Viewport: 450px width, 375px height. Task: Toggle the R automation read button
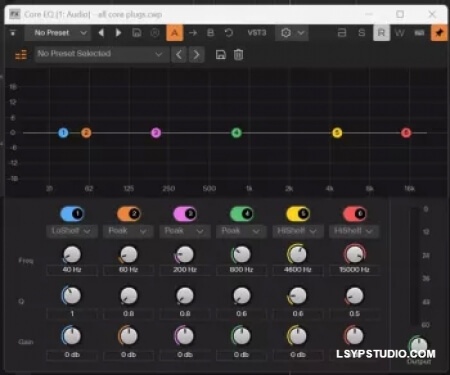pyautogui.click(x=381, y=33)
